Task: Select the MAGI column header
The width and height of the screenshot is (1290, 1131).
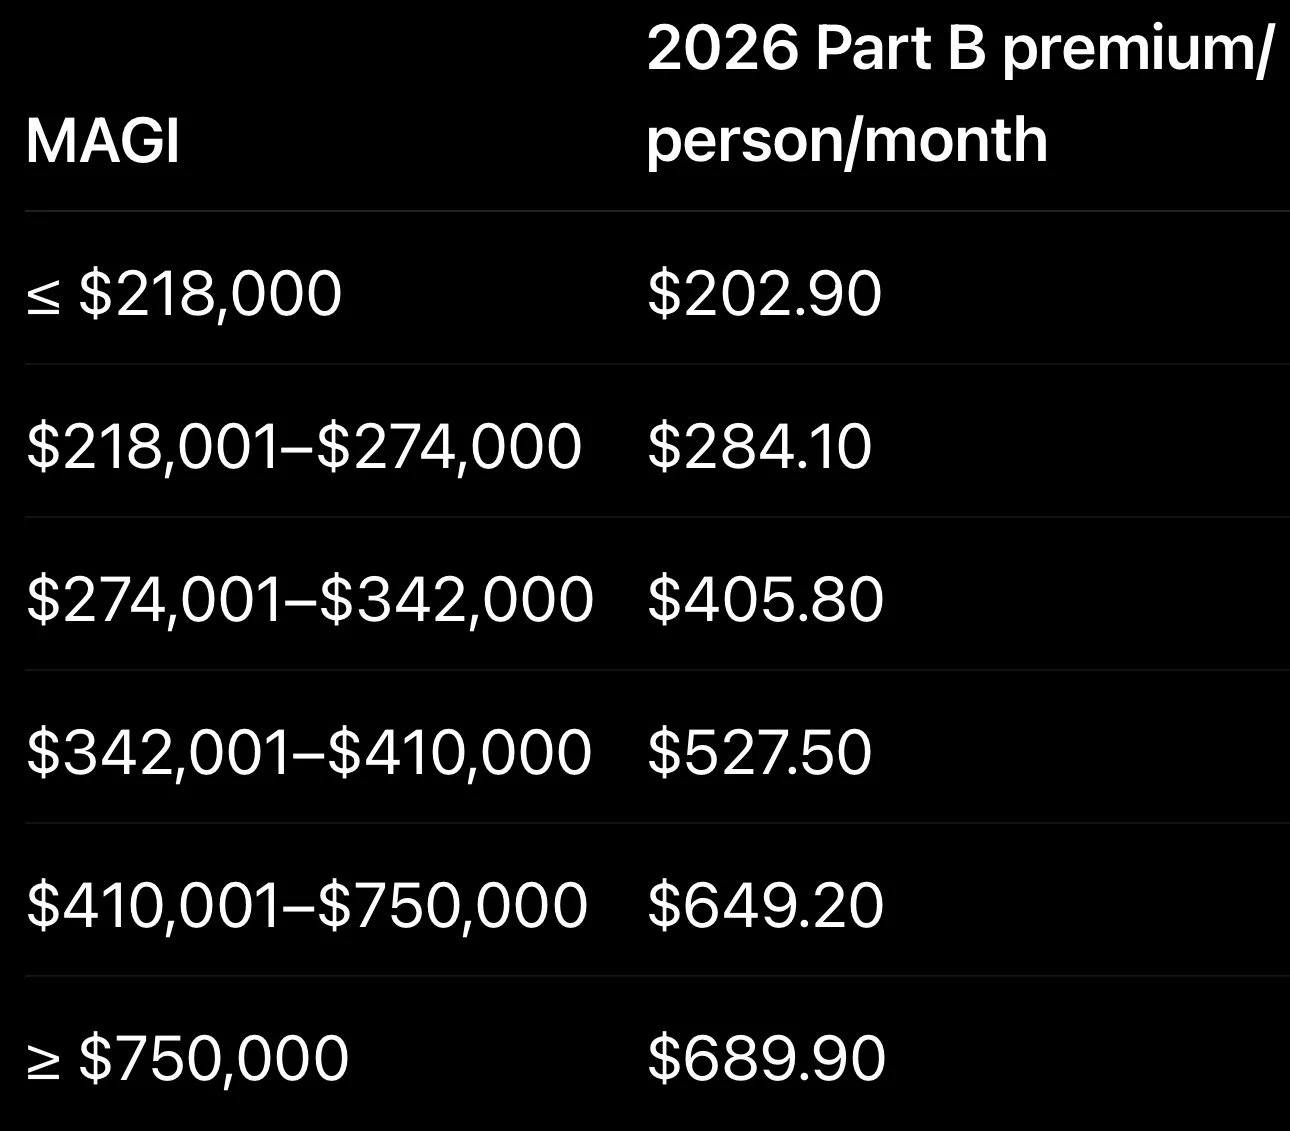Action: [102, 142]
